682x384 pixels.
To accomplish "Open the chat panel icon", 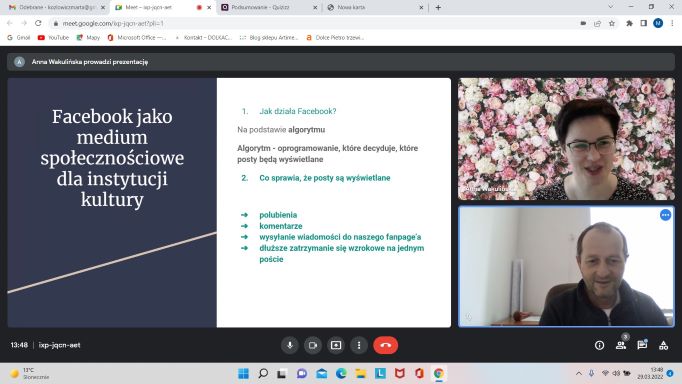I will click(642, 345).
